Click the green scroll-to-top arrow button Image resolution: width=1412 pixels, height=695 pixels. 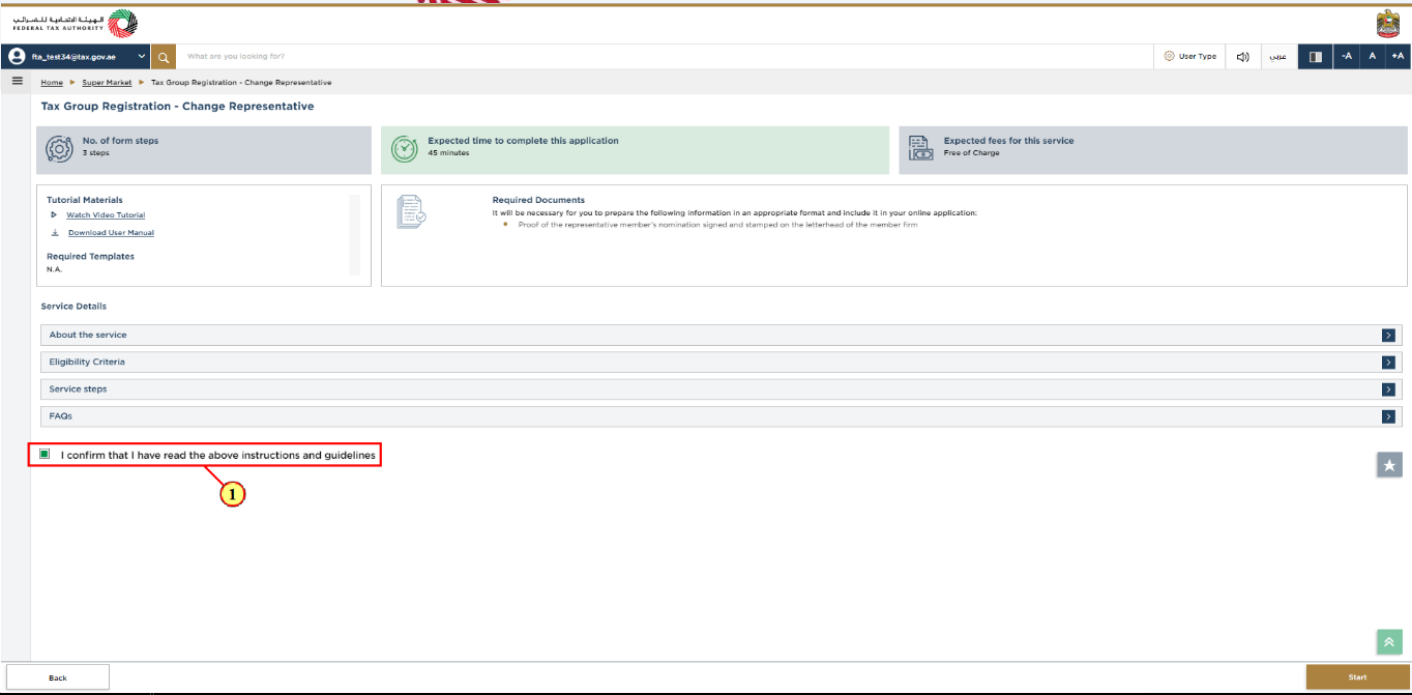[1389, 642]
